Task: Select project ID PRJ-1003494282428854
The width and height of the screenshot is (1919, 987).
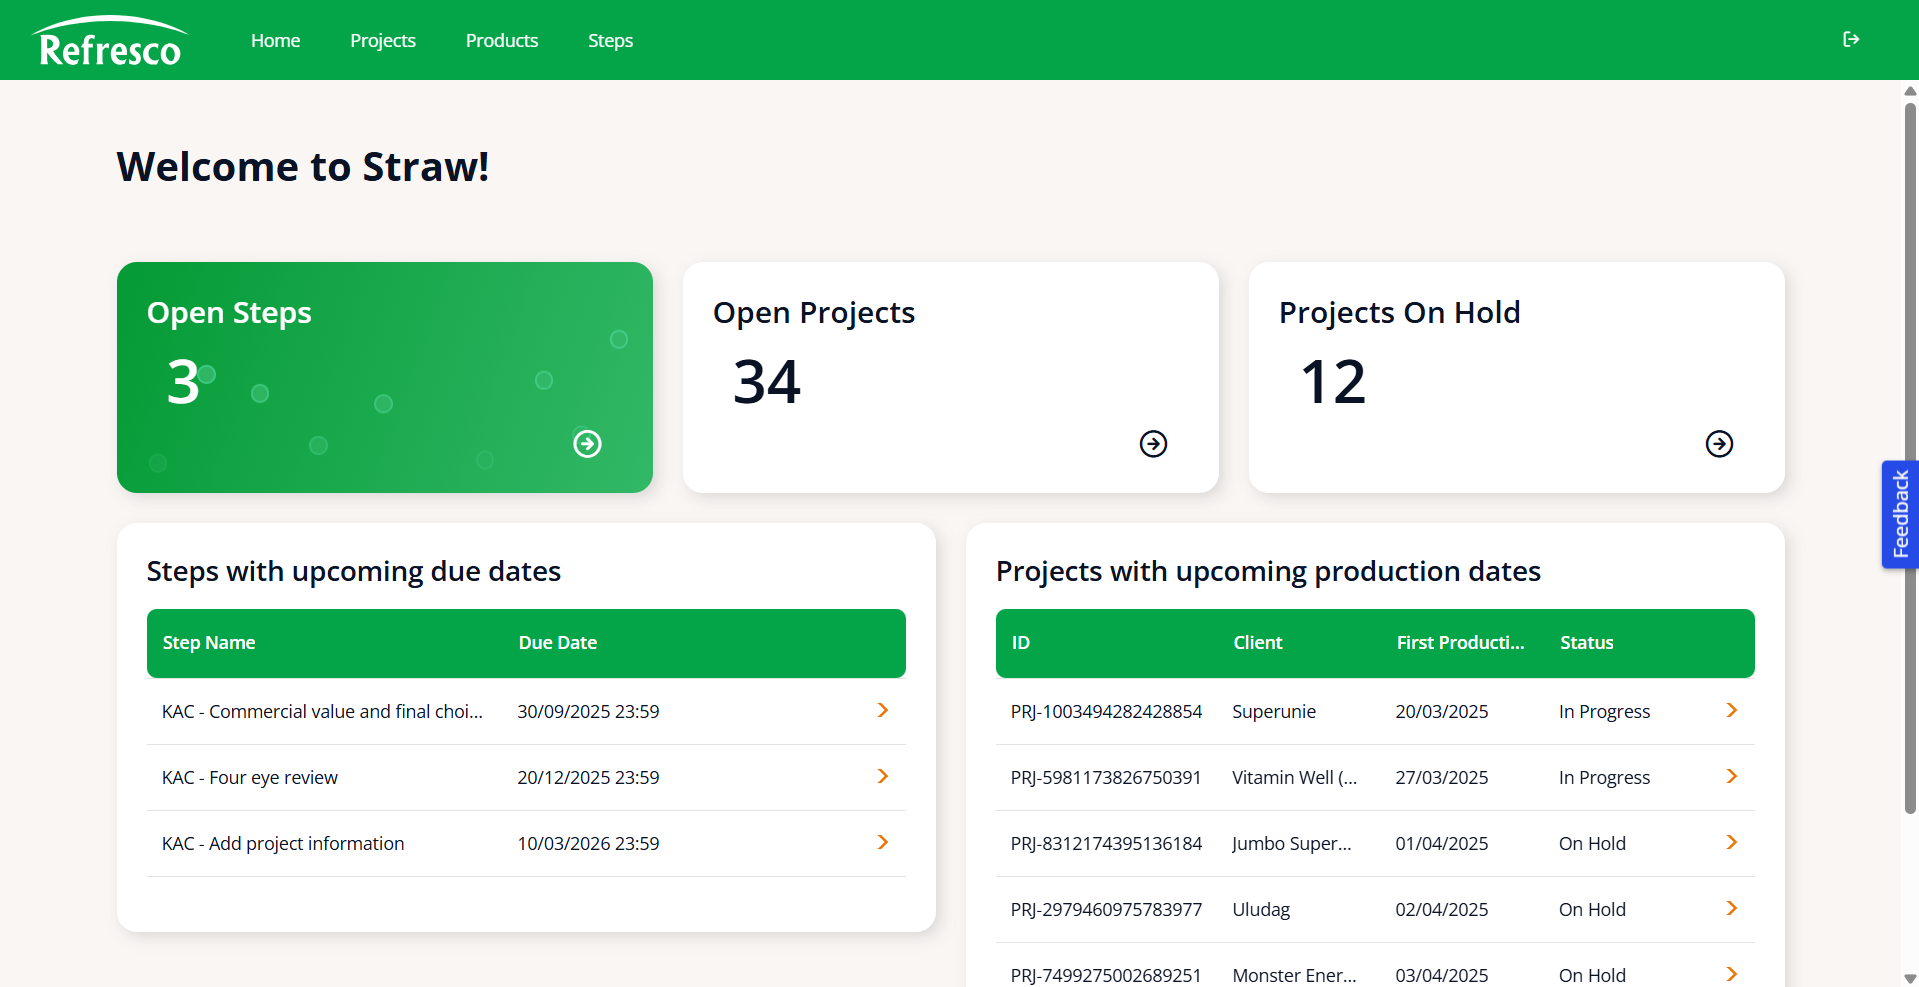Action: click(1106, 711)
